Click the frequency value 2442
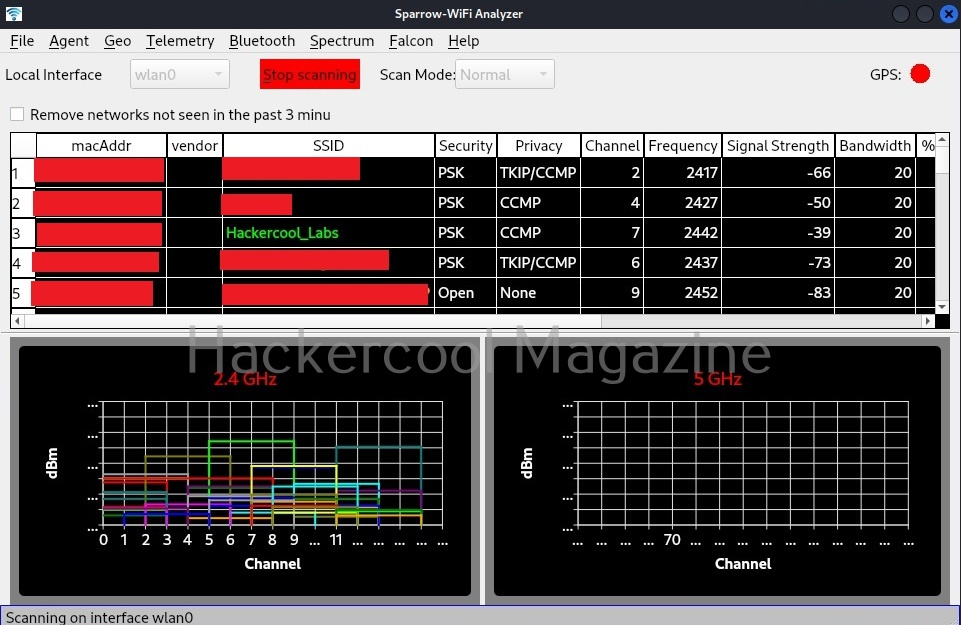This screenshot has height=625, width=961. click(701, 233)
